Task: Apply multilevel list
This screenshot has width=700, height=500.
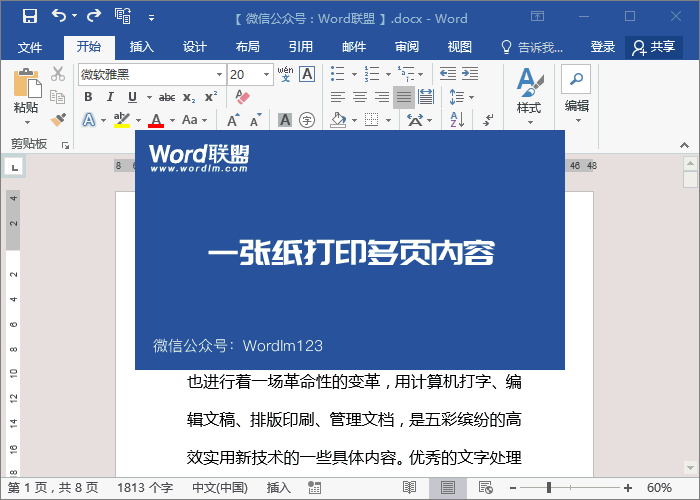Action: pos(406,73)
